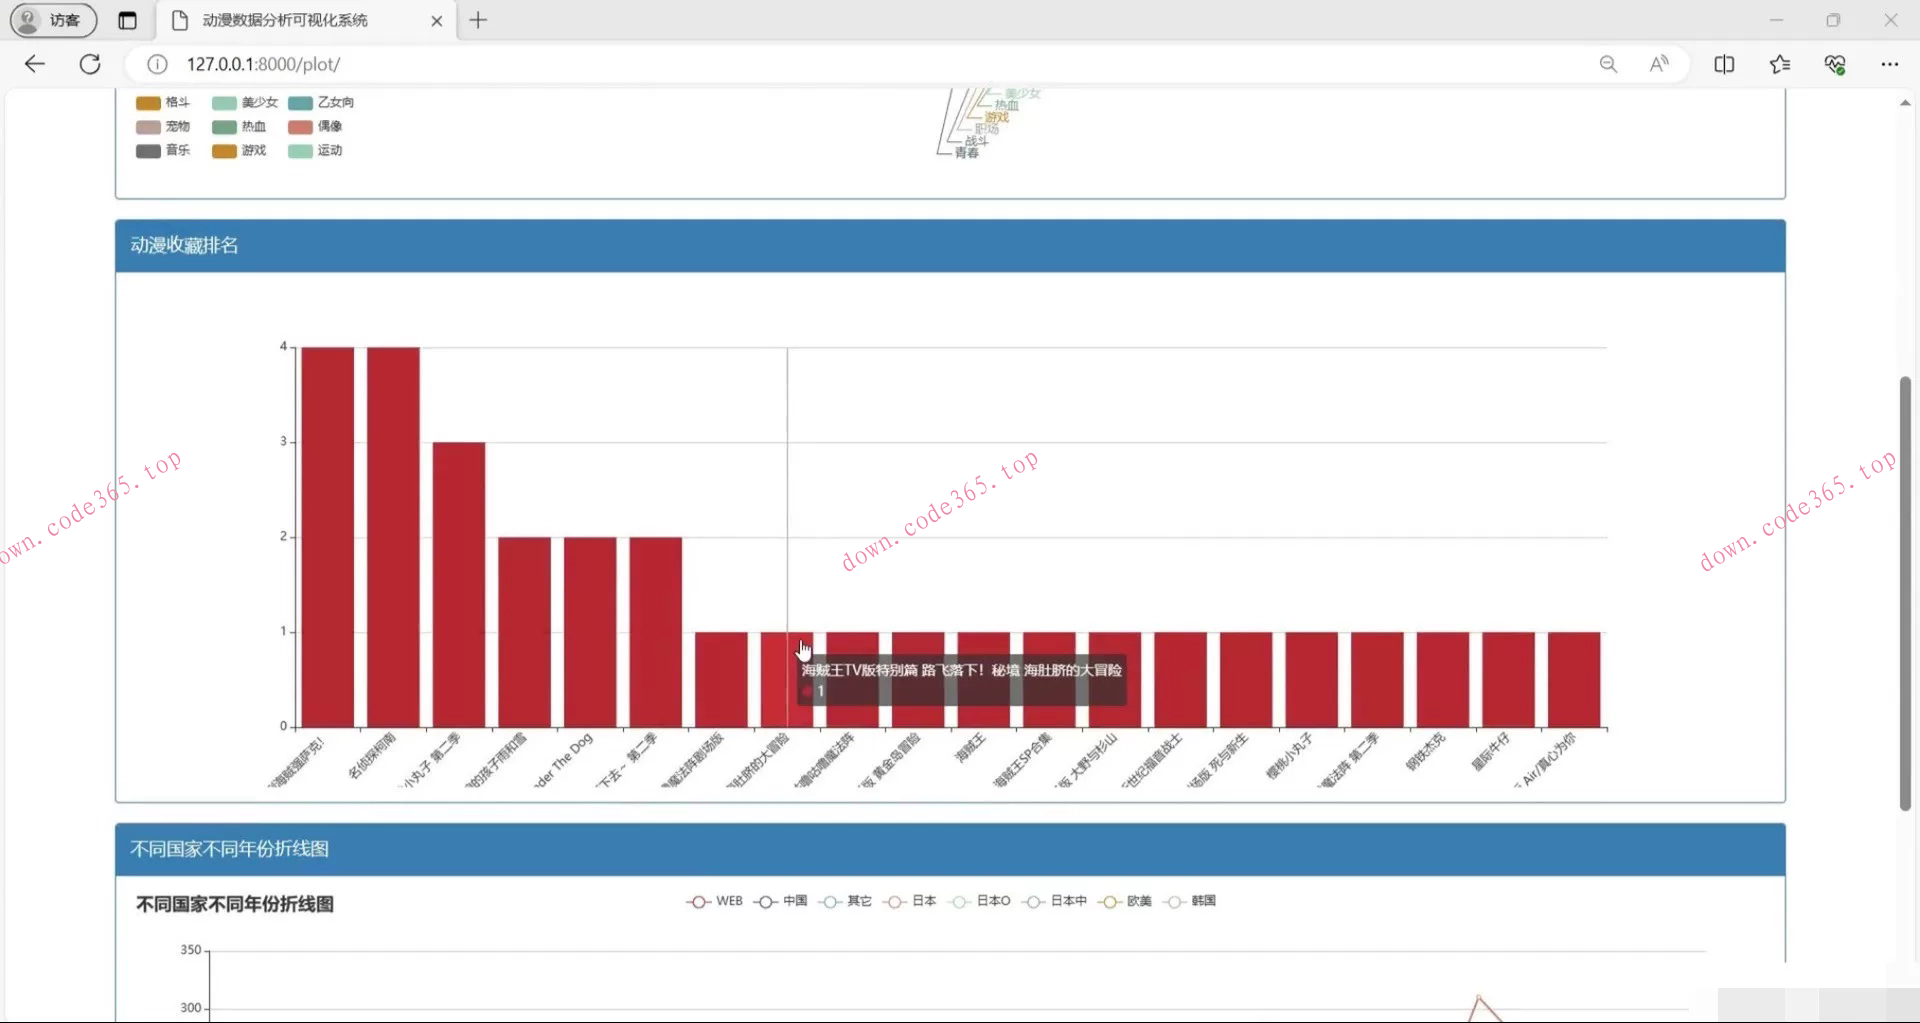Reload the current page
This screenshot has width=1920, height=1023.
click(90, 64)
